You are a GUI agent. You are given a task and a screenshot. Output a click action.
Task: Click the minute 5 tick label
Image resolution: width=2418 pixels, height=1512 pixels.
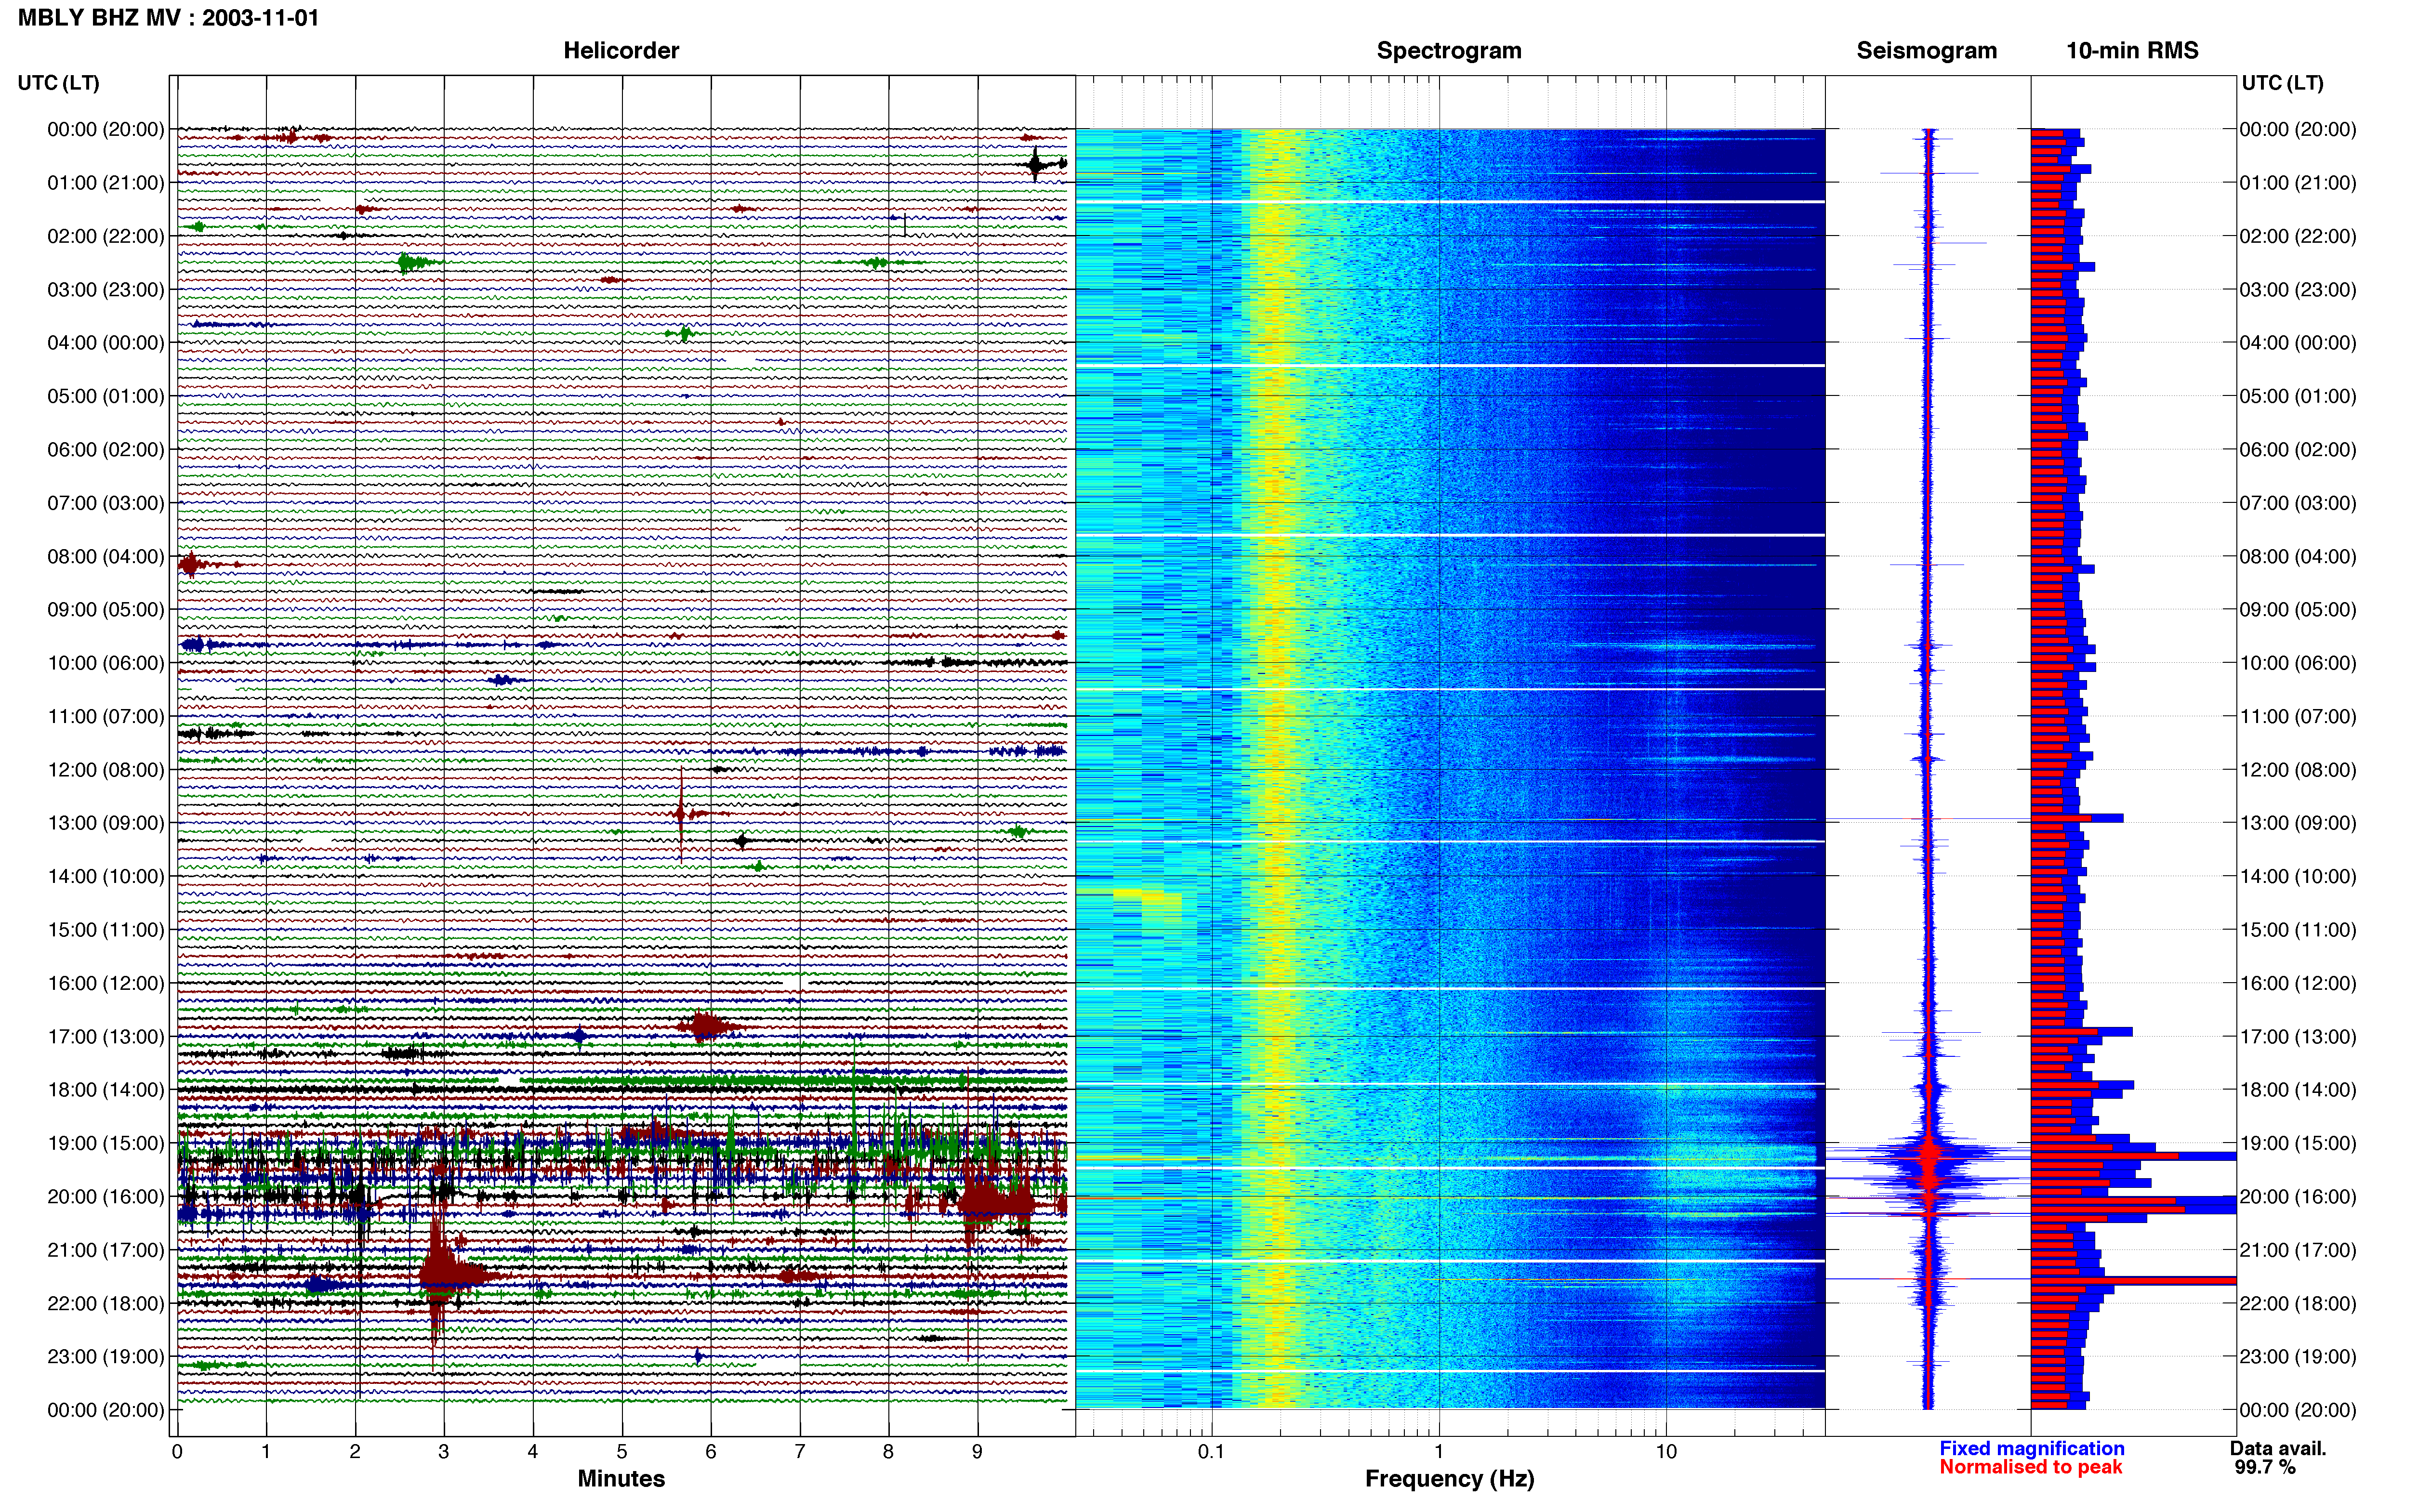[621, 1451]
